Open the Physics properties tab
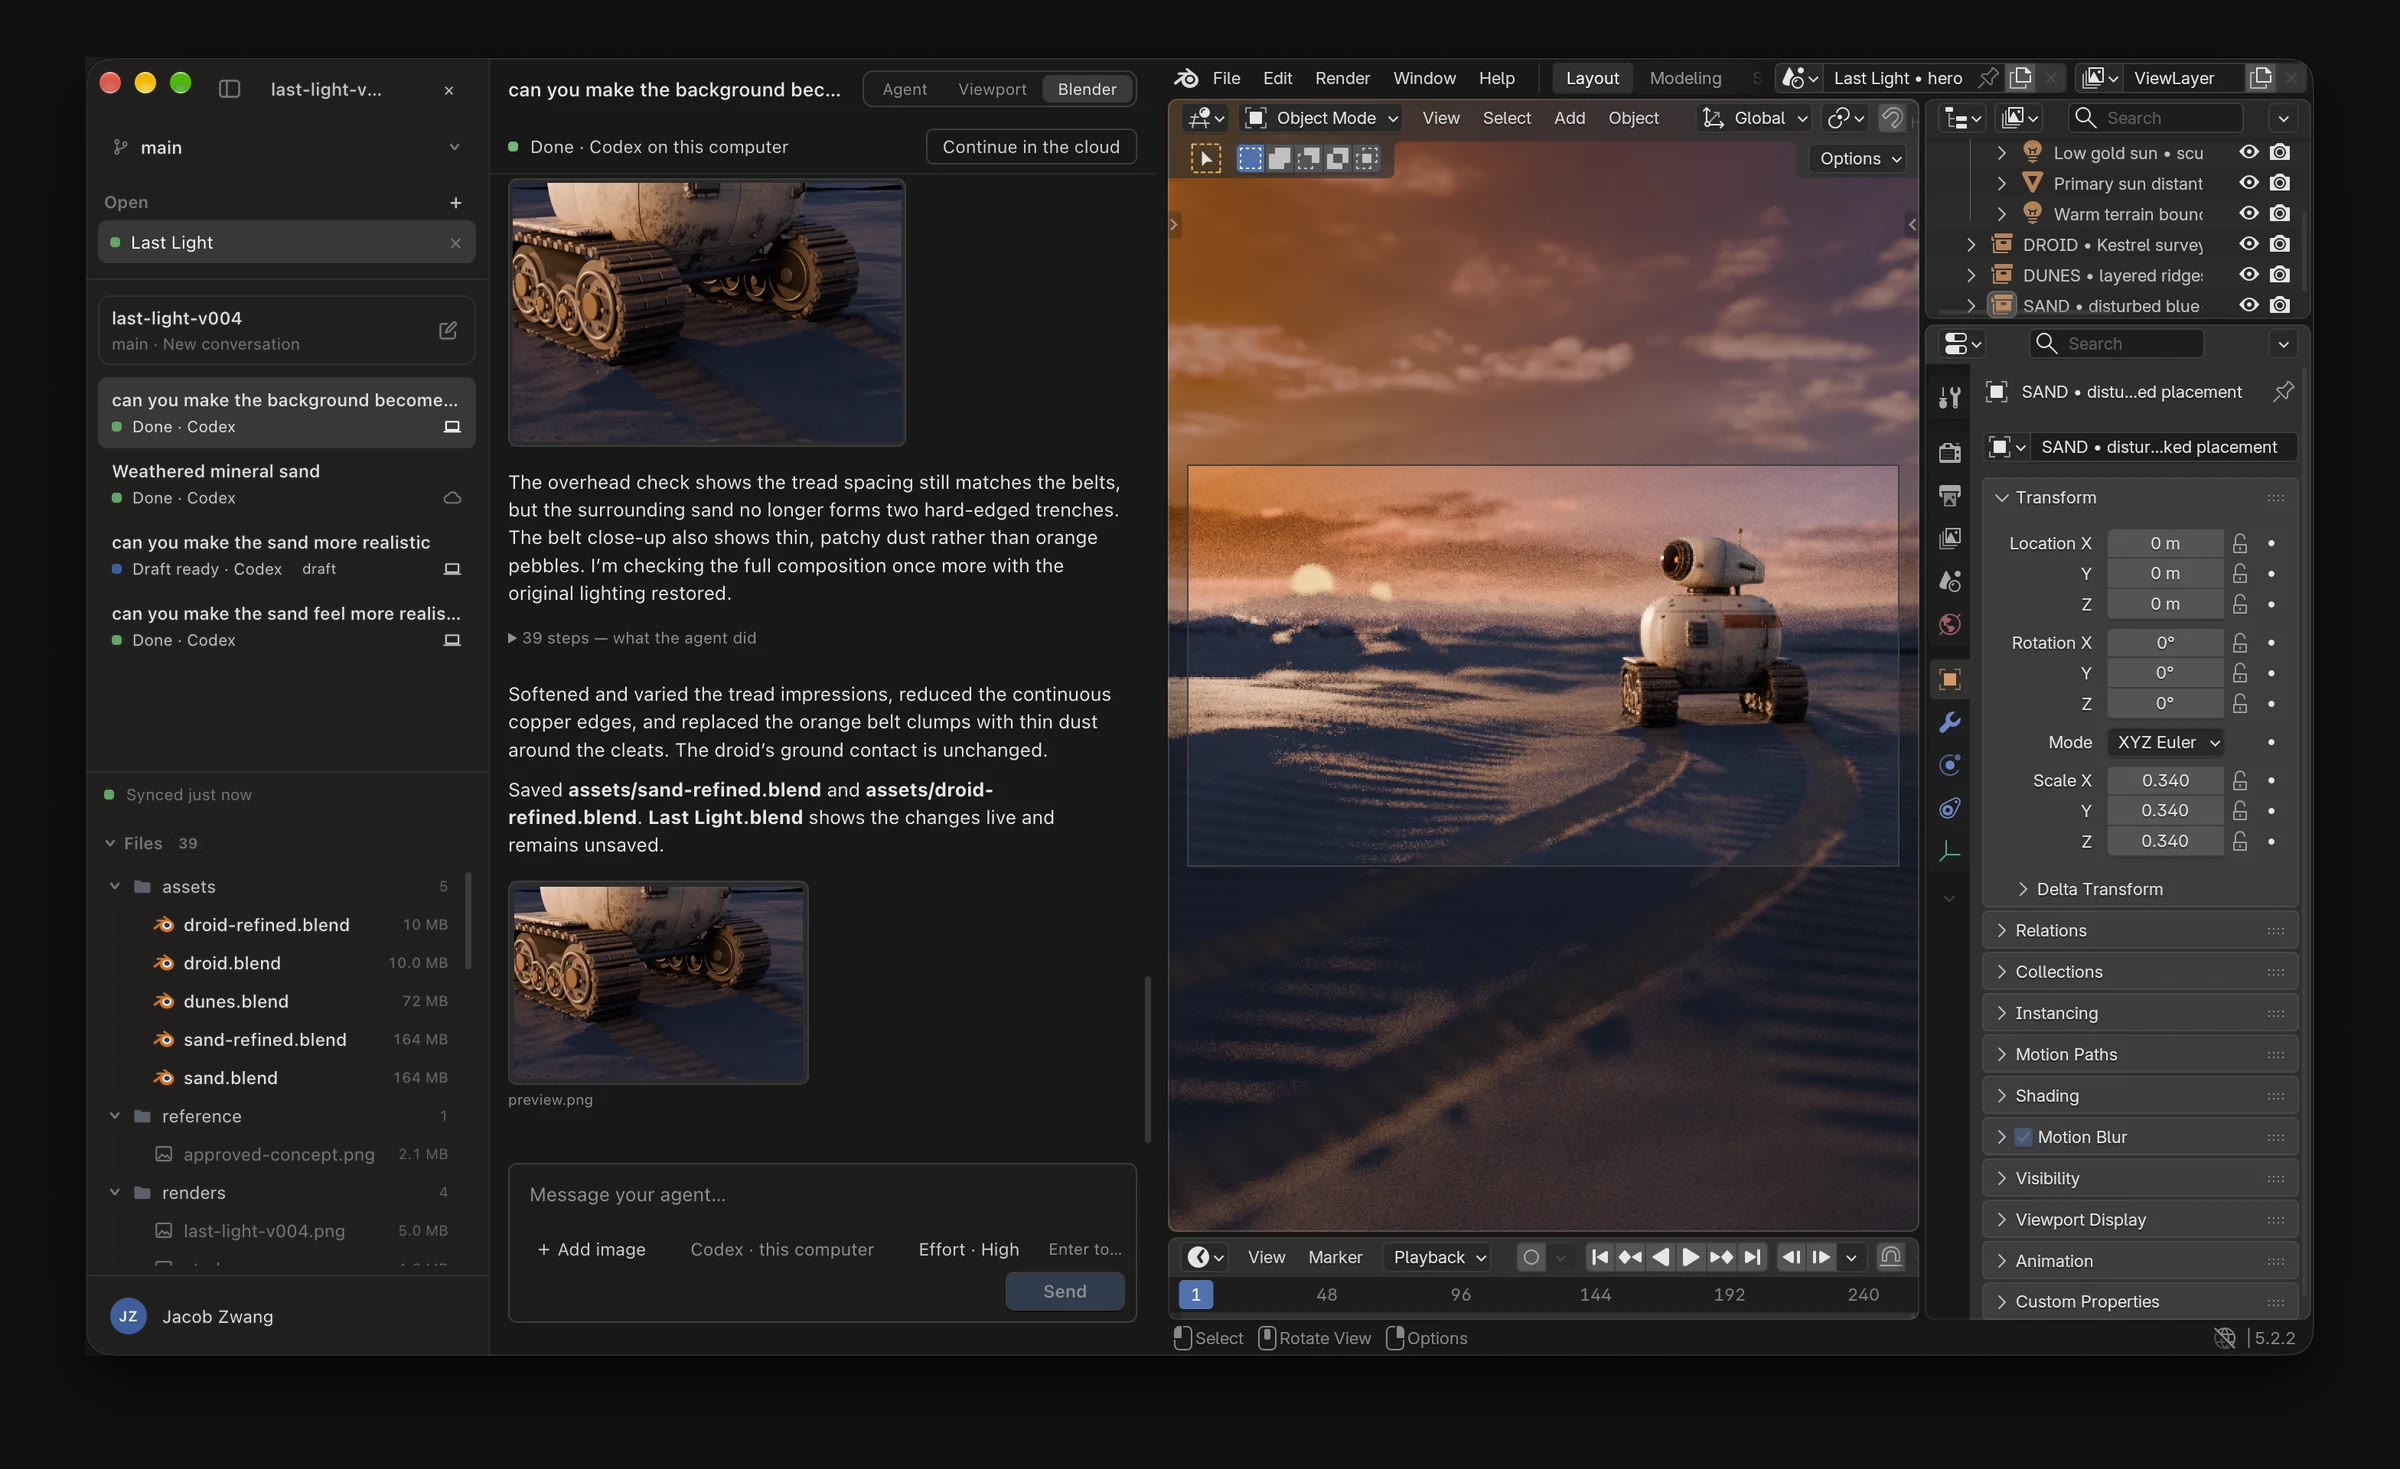 pos(1949,766)
